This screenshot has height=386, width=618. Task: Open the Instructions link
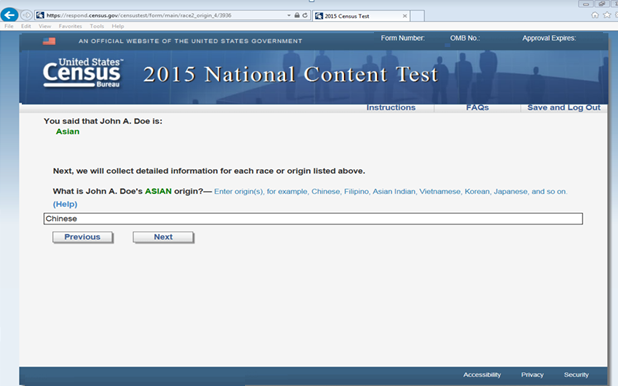(x=391, y=108)
